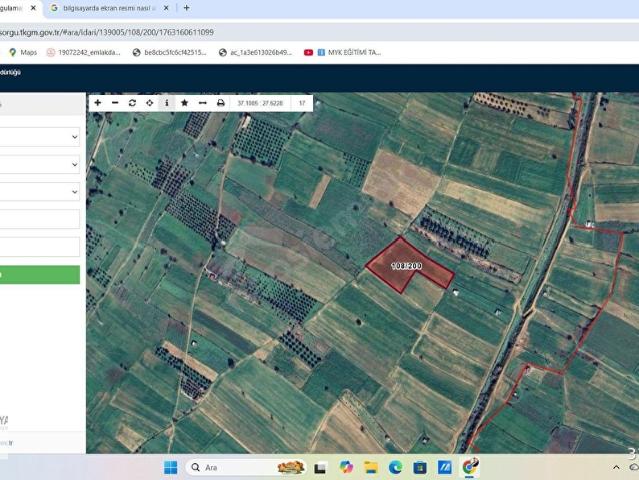Zoom in with the map plus icon
This screenshot has width=639, height=480.
point(98,103)
